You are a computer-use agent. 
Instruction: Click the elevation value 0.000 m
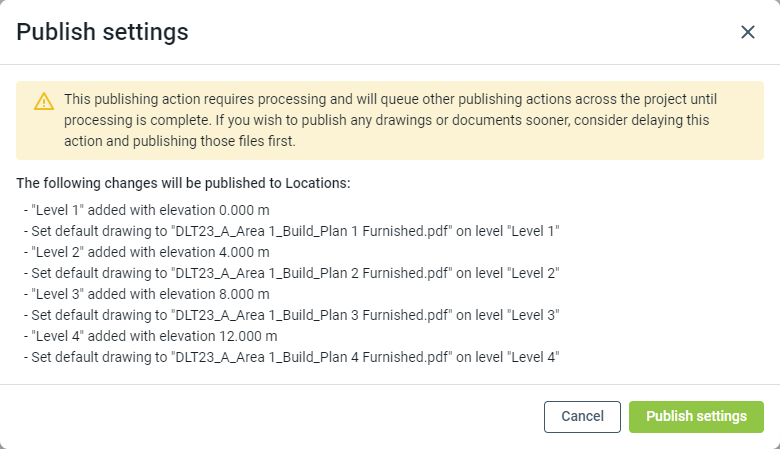(x=246, y=210)
